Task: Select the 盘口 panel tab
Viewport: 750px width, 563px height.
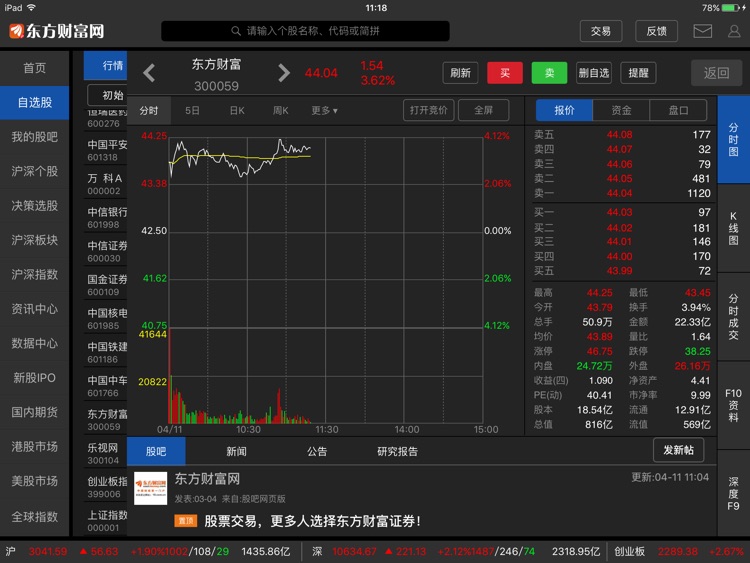Action: 678,110
